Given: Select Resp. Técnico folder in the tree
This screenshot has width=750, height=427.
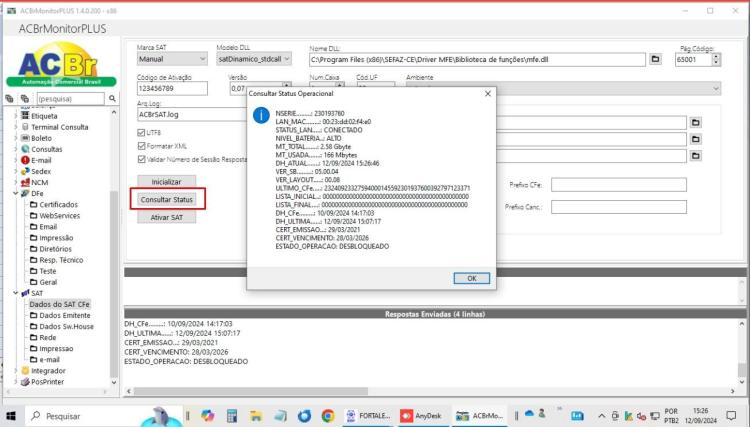Looking at the screenshot, I should tap(61, 260).
